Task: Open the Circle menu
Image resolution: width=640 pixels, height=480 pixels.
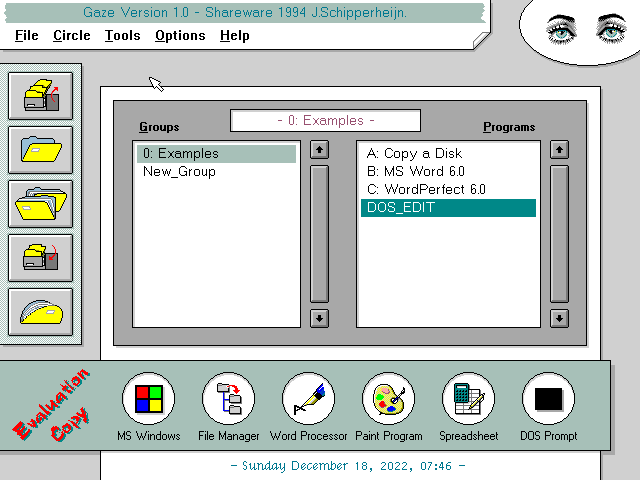Action: tap(72, 36)
